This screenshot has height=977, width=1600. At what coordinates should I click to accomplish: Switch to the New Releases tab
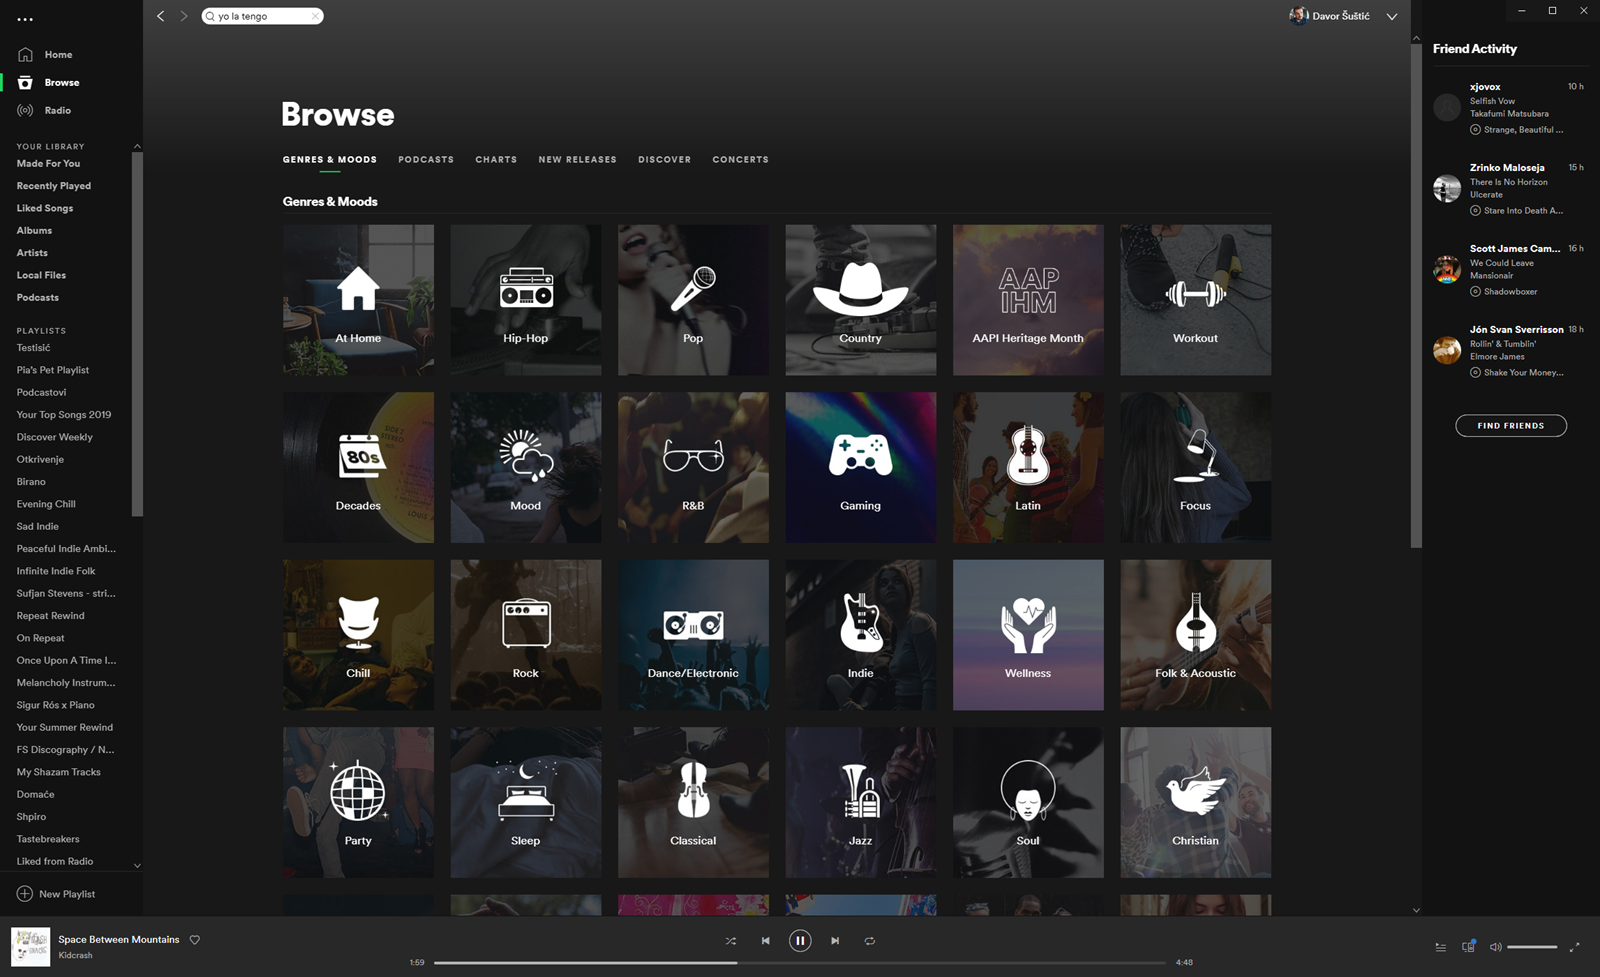coord(577,160)
